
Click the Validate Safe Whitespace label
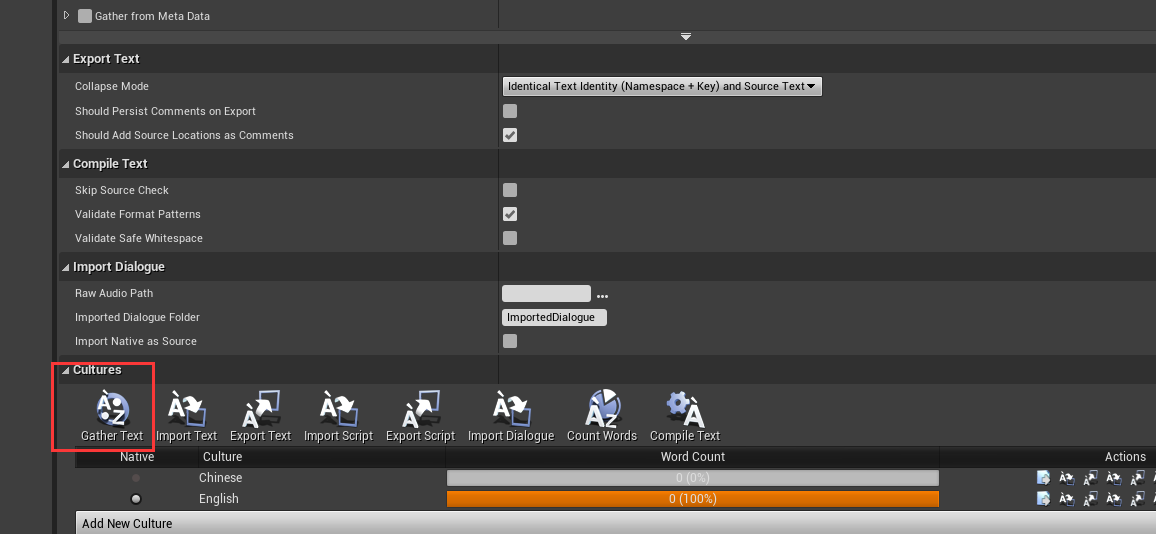tap(139, 238)
